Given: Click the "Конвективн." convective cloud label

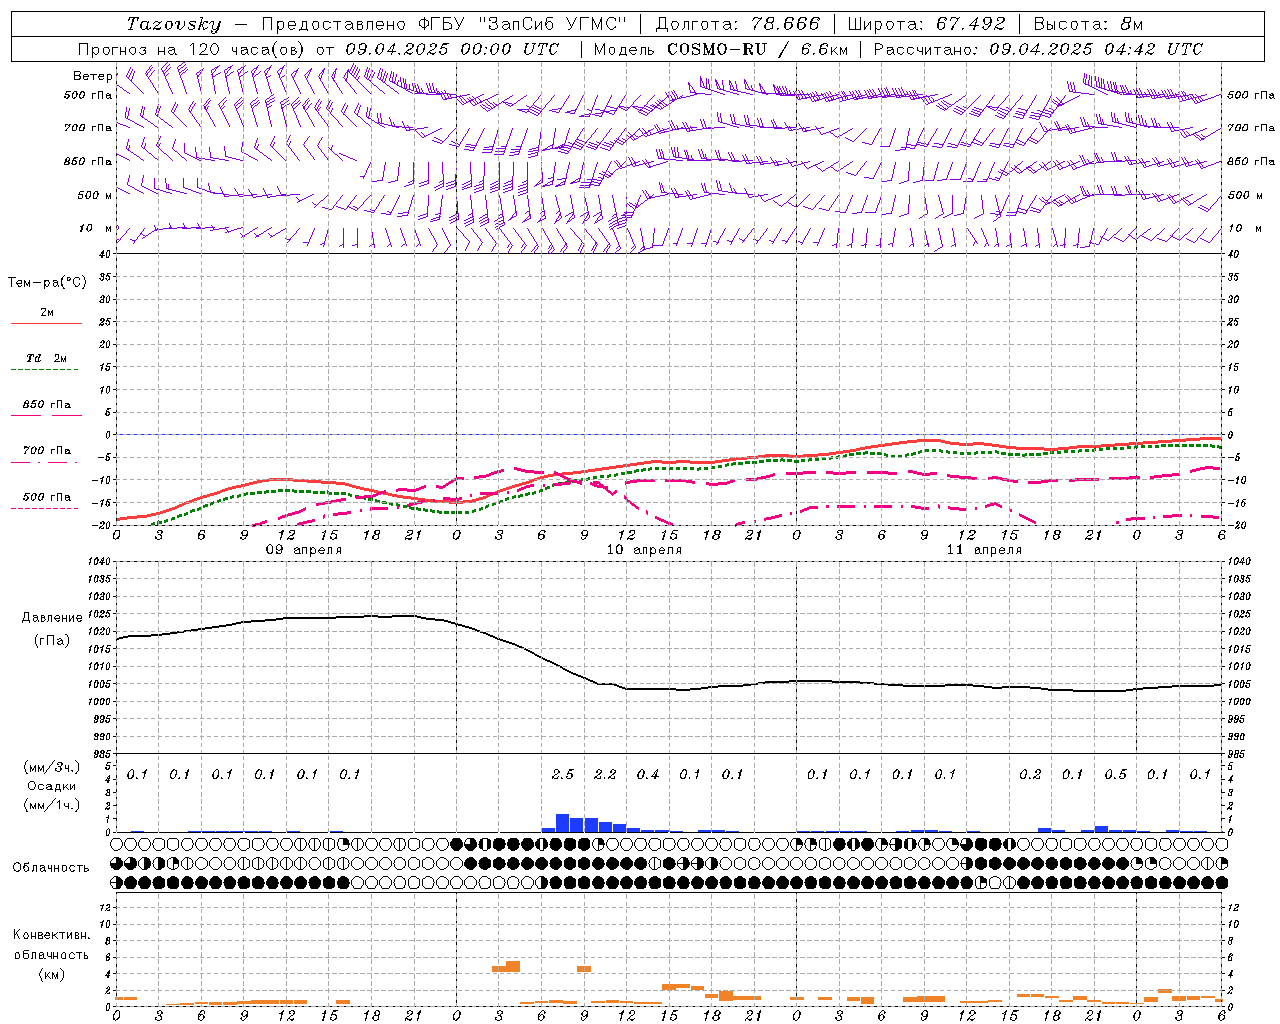Looking at the screenshot, I should (51, 935).
